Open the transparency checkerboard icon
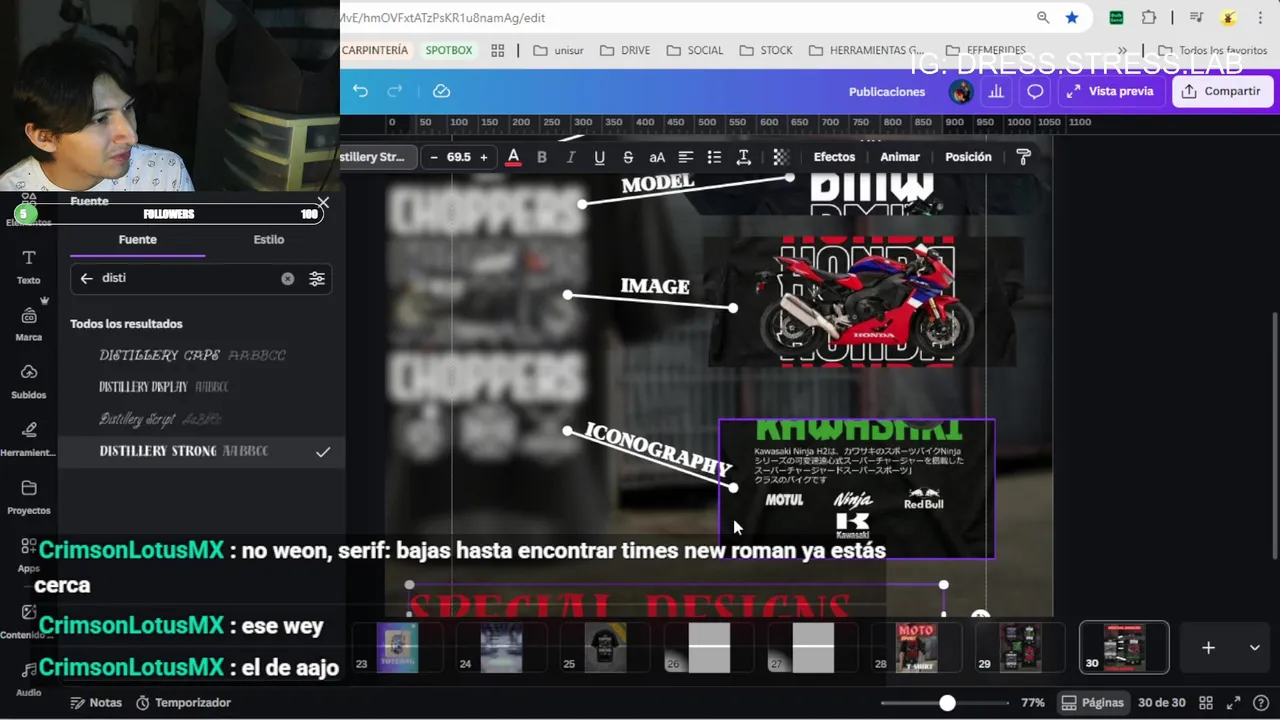Screen dimensions: 1280x720 point(781,157)
